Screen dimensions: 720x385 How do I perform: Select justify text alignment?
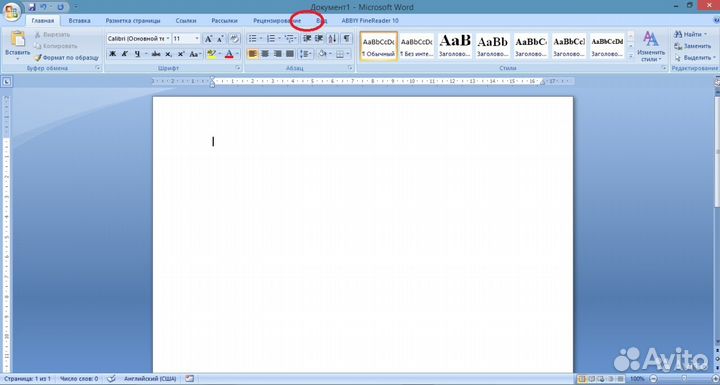[x=290, y=54]
